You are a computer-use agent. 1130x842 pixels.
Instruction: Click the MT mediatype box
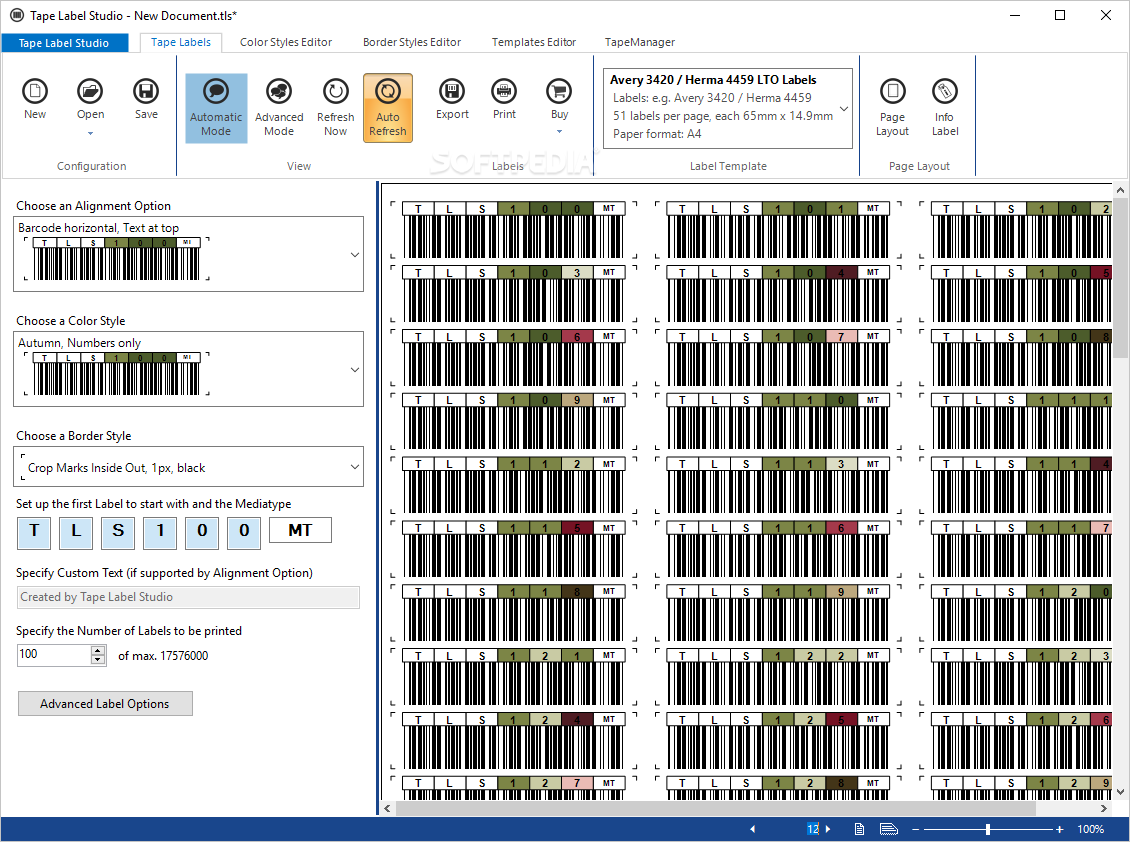pos(301,530)
